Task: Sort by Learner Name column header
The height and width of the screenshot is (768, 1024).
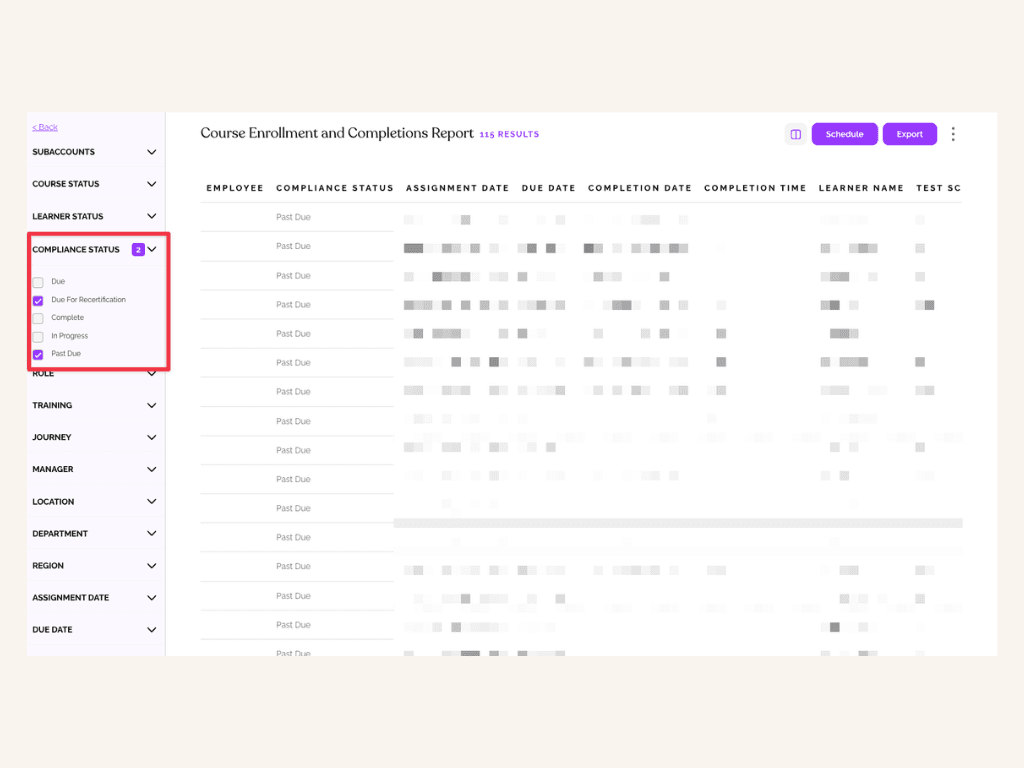Action: 861,188
